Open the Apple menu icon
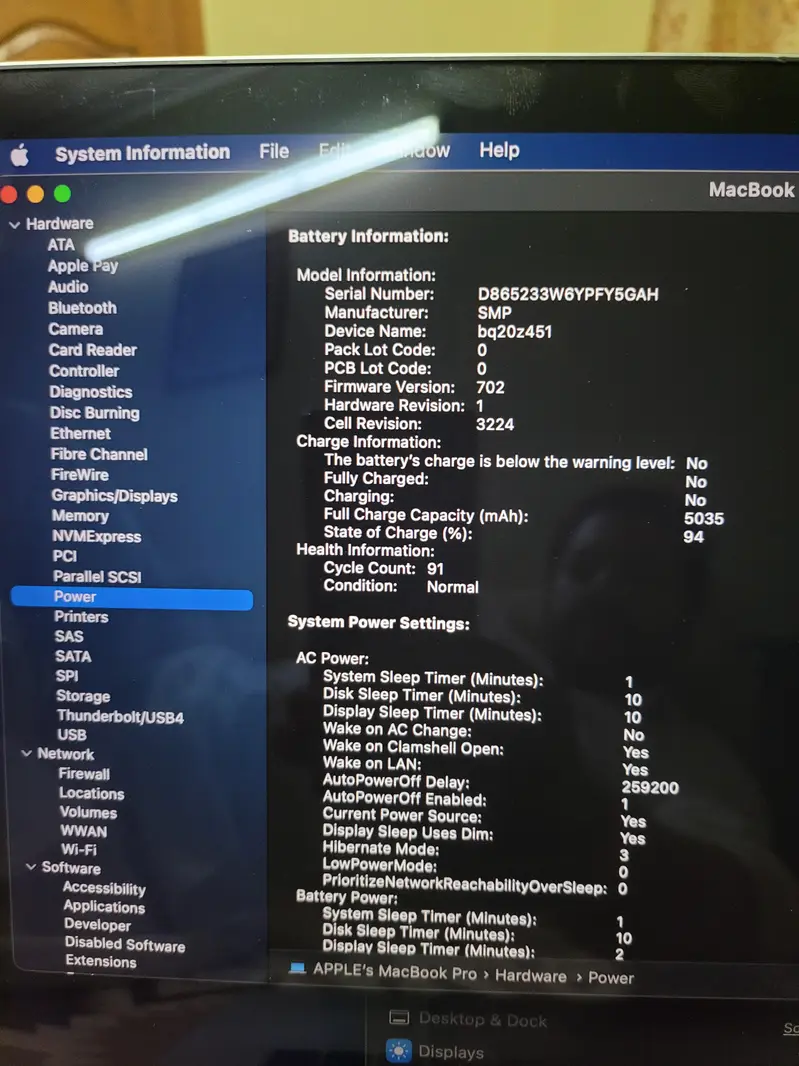 tap(20, 155)
